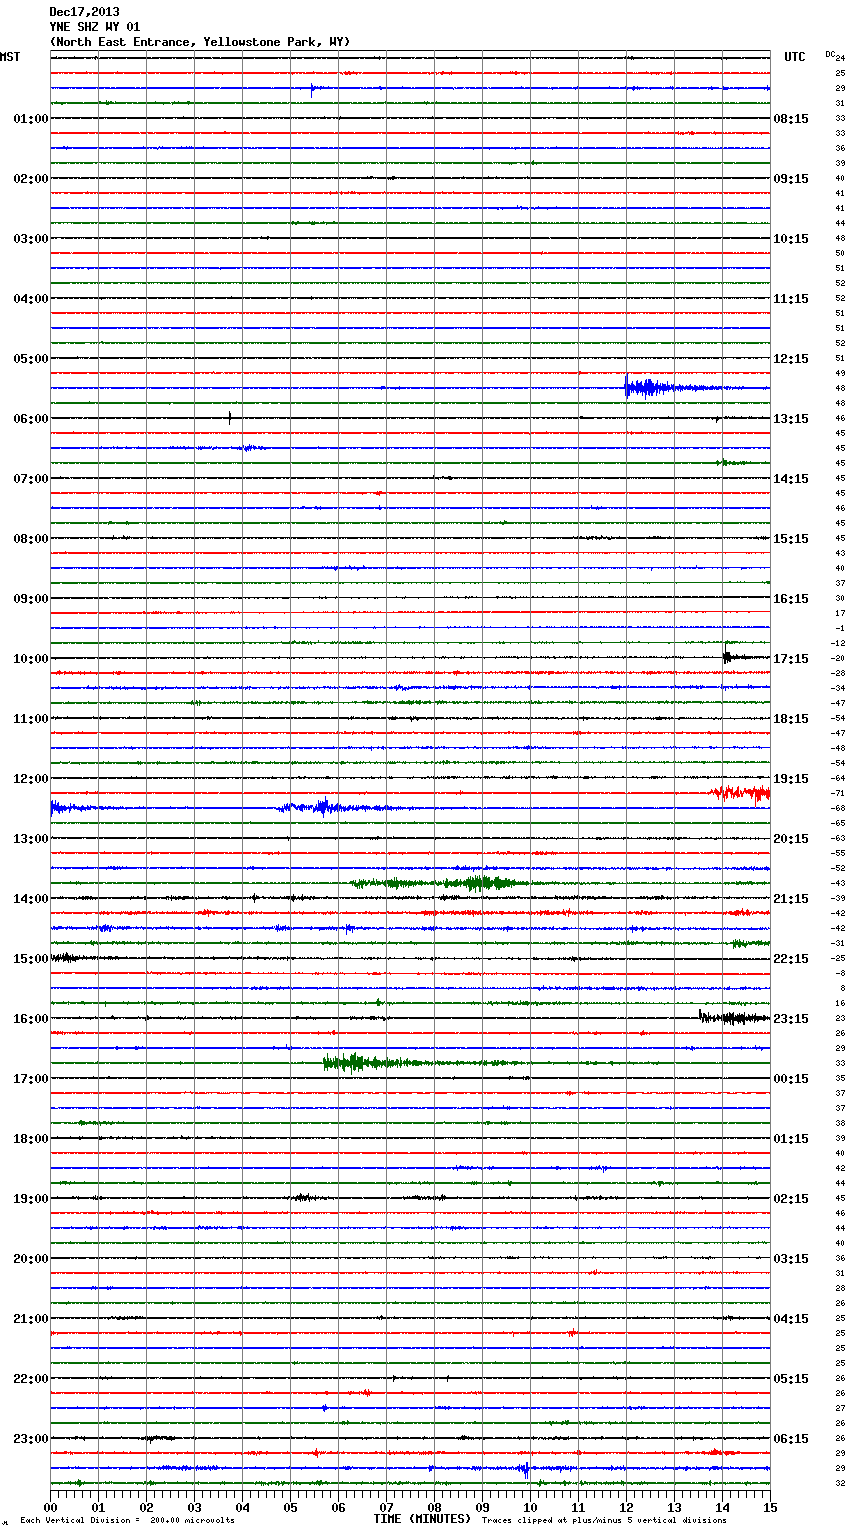The width and height of the screenshot is (850, 1534).
Task: Click the 12:00 MST hour label
Action: (30, 779)
